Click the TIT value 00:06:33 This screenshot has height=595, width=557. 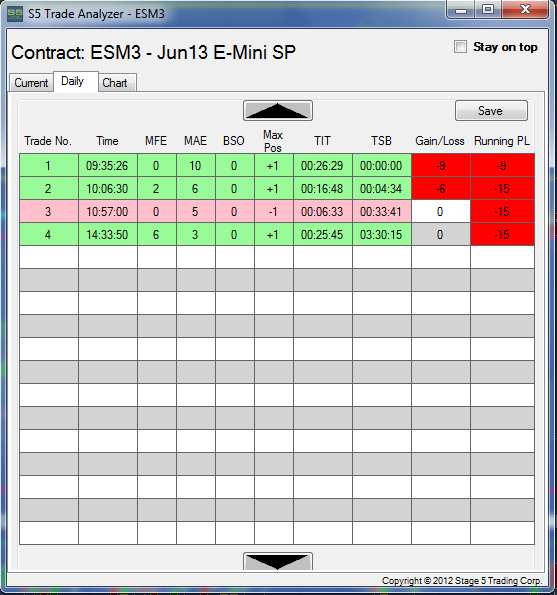click(x=323, y=211)
